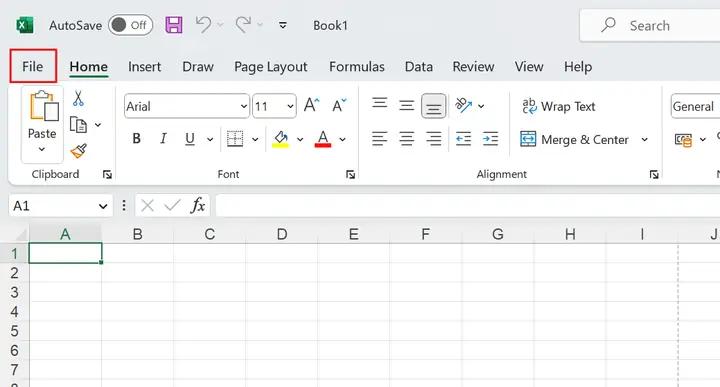The width and height of the screenshot is (720, 387).
Task: Copy selection with the Copy icon
Action: [78, 124]
